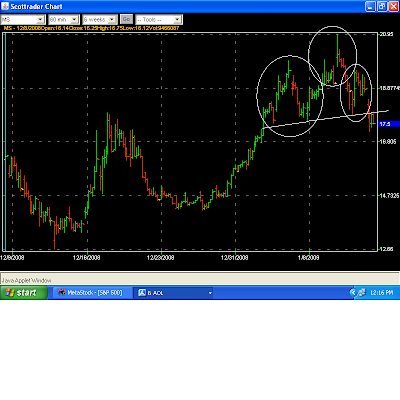Click the Java icon in title bar
This screenshot has width=400, height=400.
(5, 6)
